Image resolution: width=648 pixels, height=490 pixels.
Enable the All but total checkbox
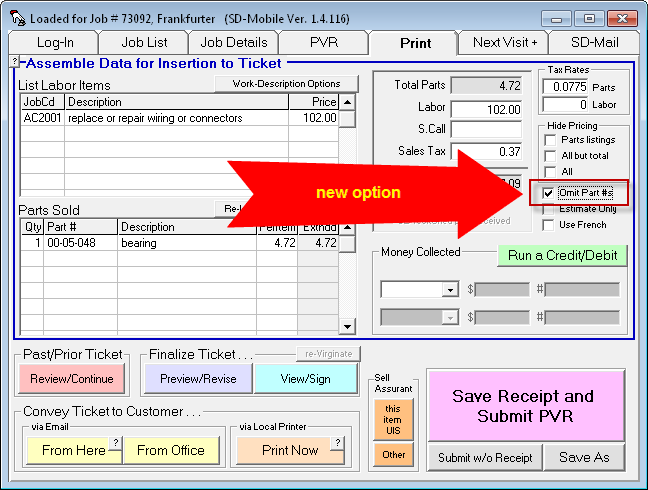click(549, 156)
